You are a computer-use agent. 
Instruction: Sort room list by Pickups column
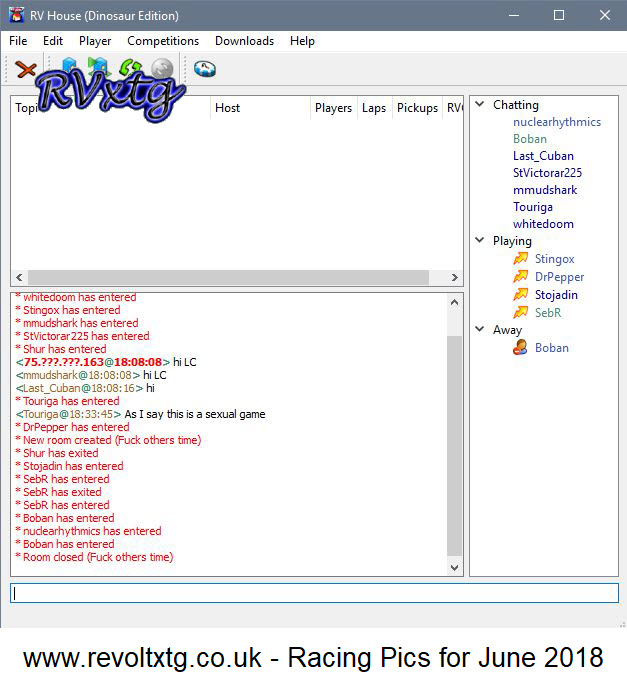[417, 108]
